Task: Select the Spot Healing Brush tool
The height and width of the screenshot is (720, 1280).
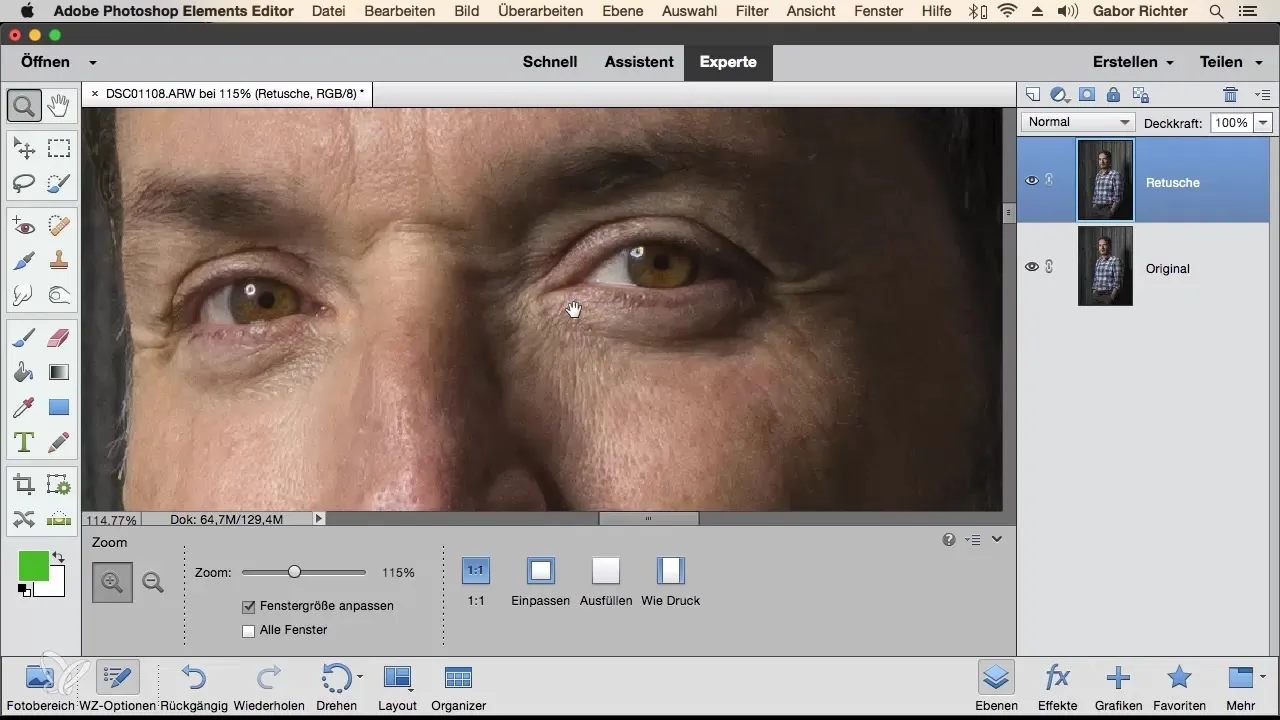Action: (x=59, y=227)
